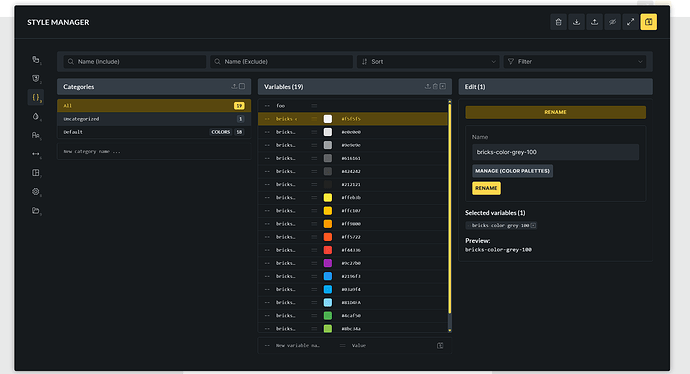Screen dimensions: 690x374
Task: Select the Default category
Action: (154, 132)
